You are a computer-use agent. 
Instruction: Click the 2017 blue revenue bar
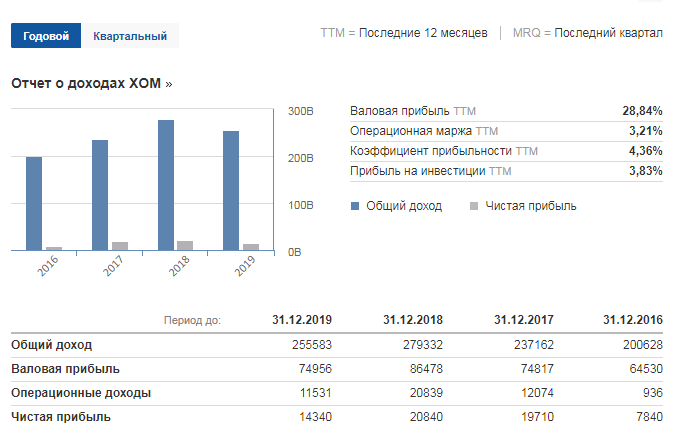[100, 195]
